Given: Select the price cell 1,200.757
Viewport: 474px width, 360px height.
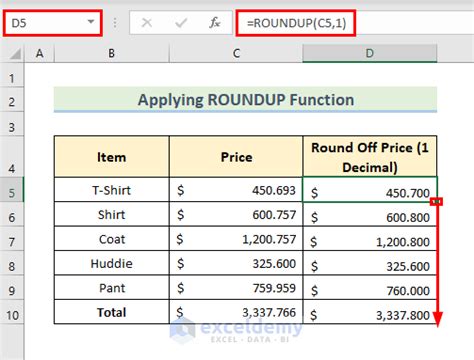Looking at the screenshot, I should point(236,239).
